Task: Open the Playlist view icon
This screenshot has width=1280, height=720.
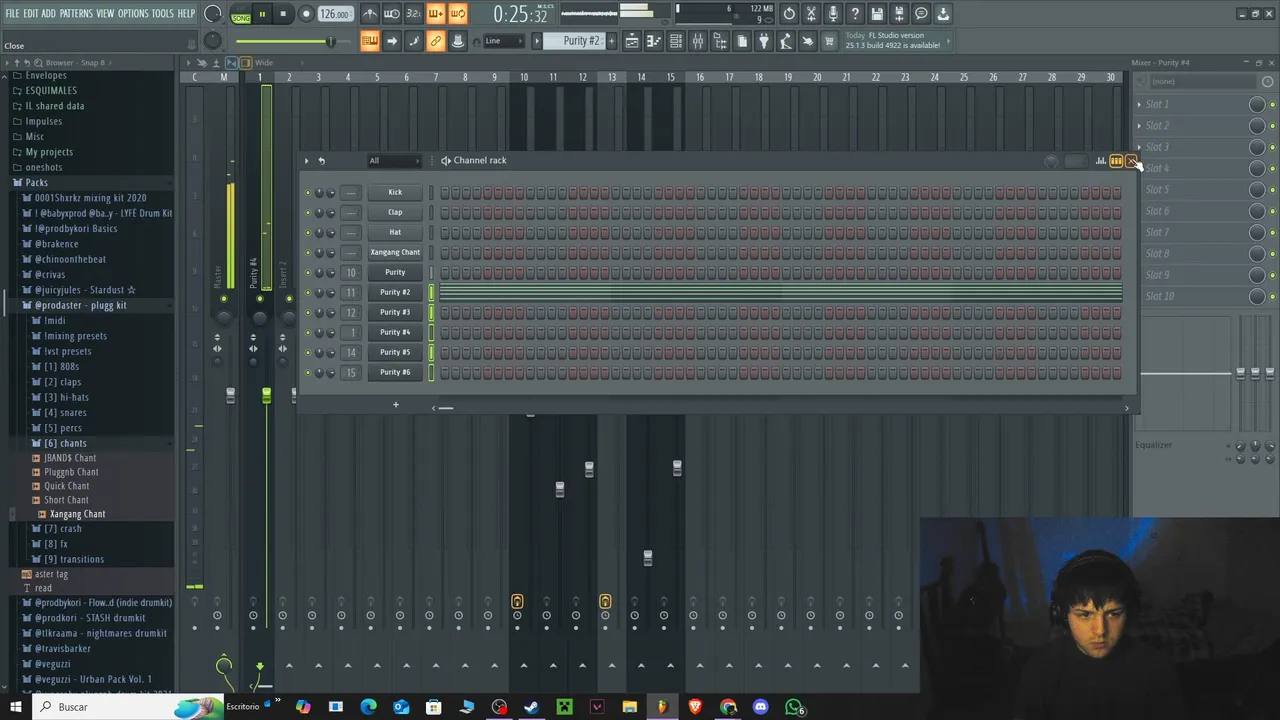Action: [x=632, y=41]
